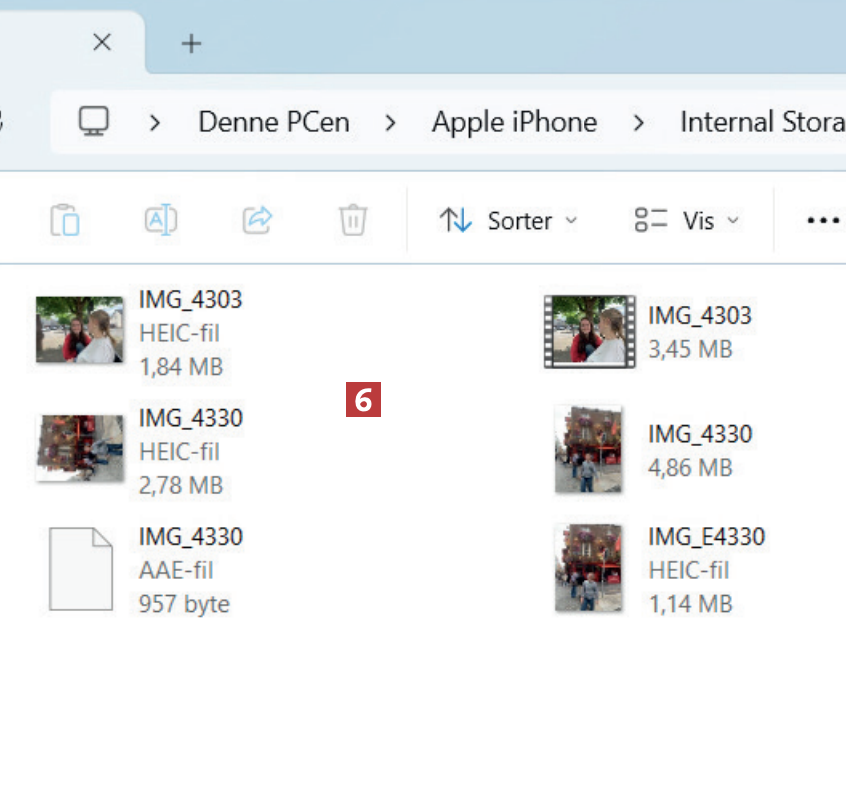846x798 pixels.
Task: Open the Vis view dropdown
Action: click(687, 220)
